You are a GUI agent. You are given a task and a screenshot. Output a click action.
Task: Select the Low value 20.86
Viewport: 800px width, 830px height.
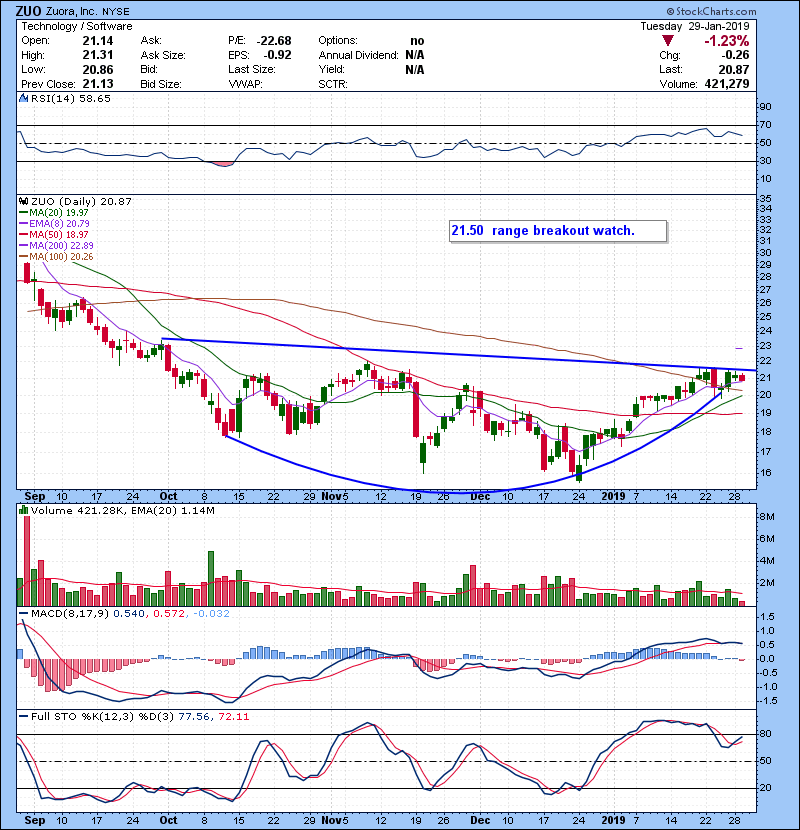(x=98, y=69)
